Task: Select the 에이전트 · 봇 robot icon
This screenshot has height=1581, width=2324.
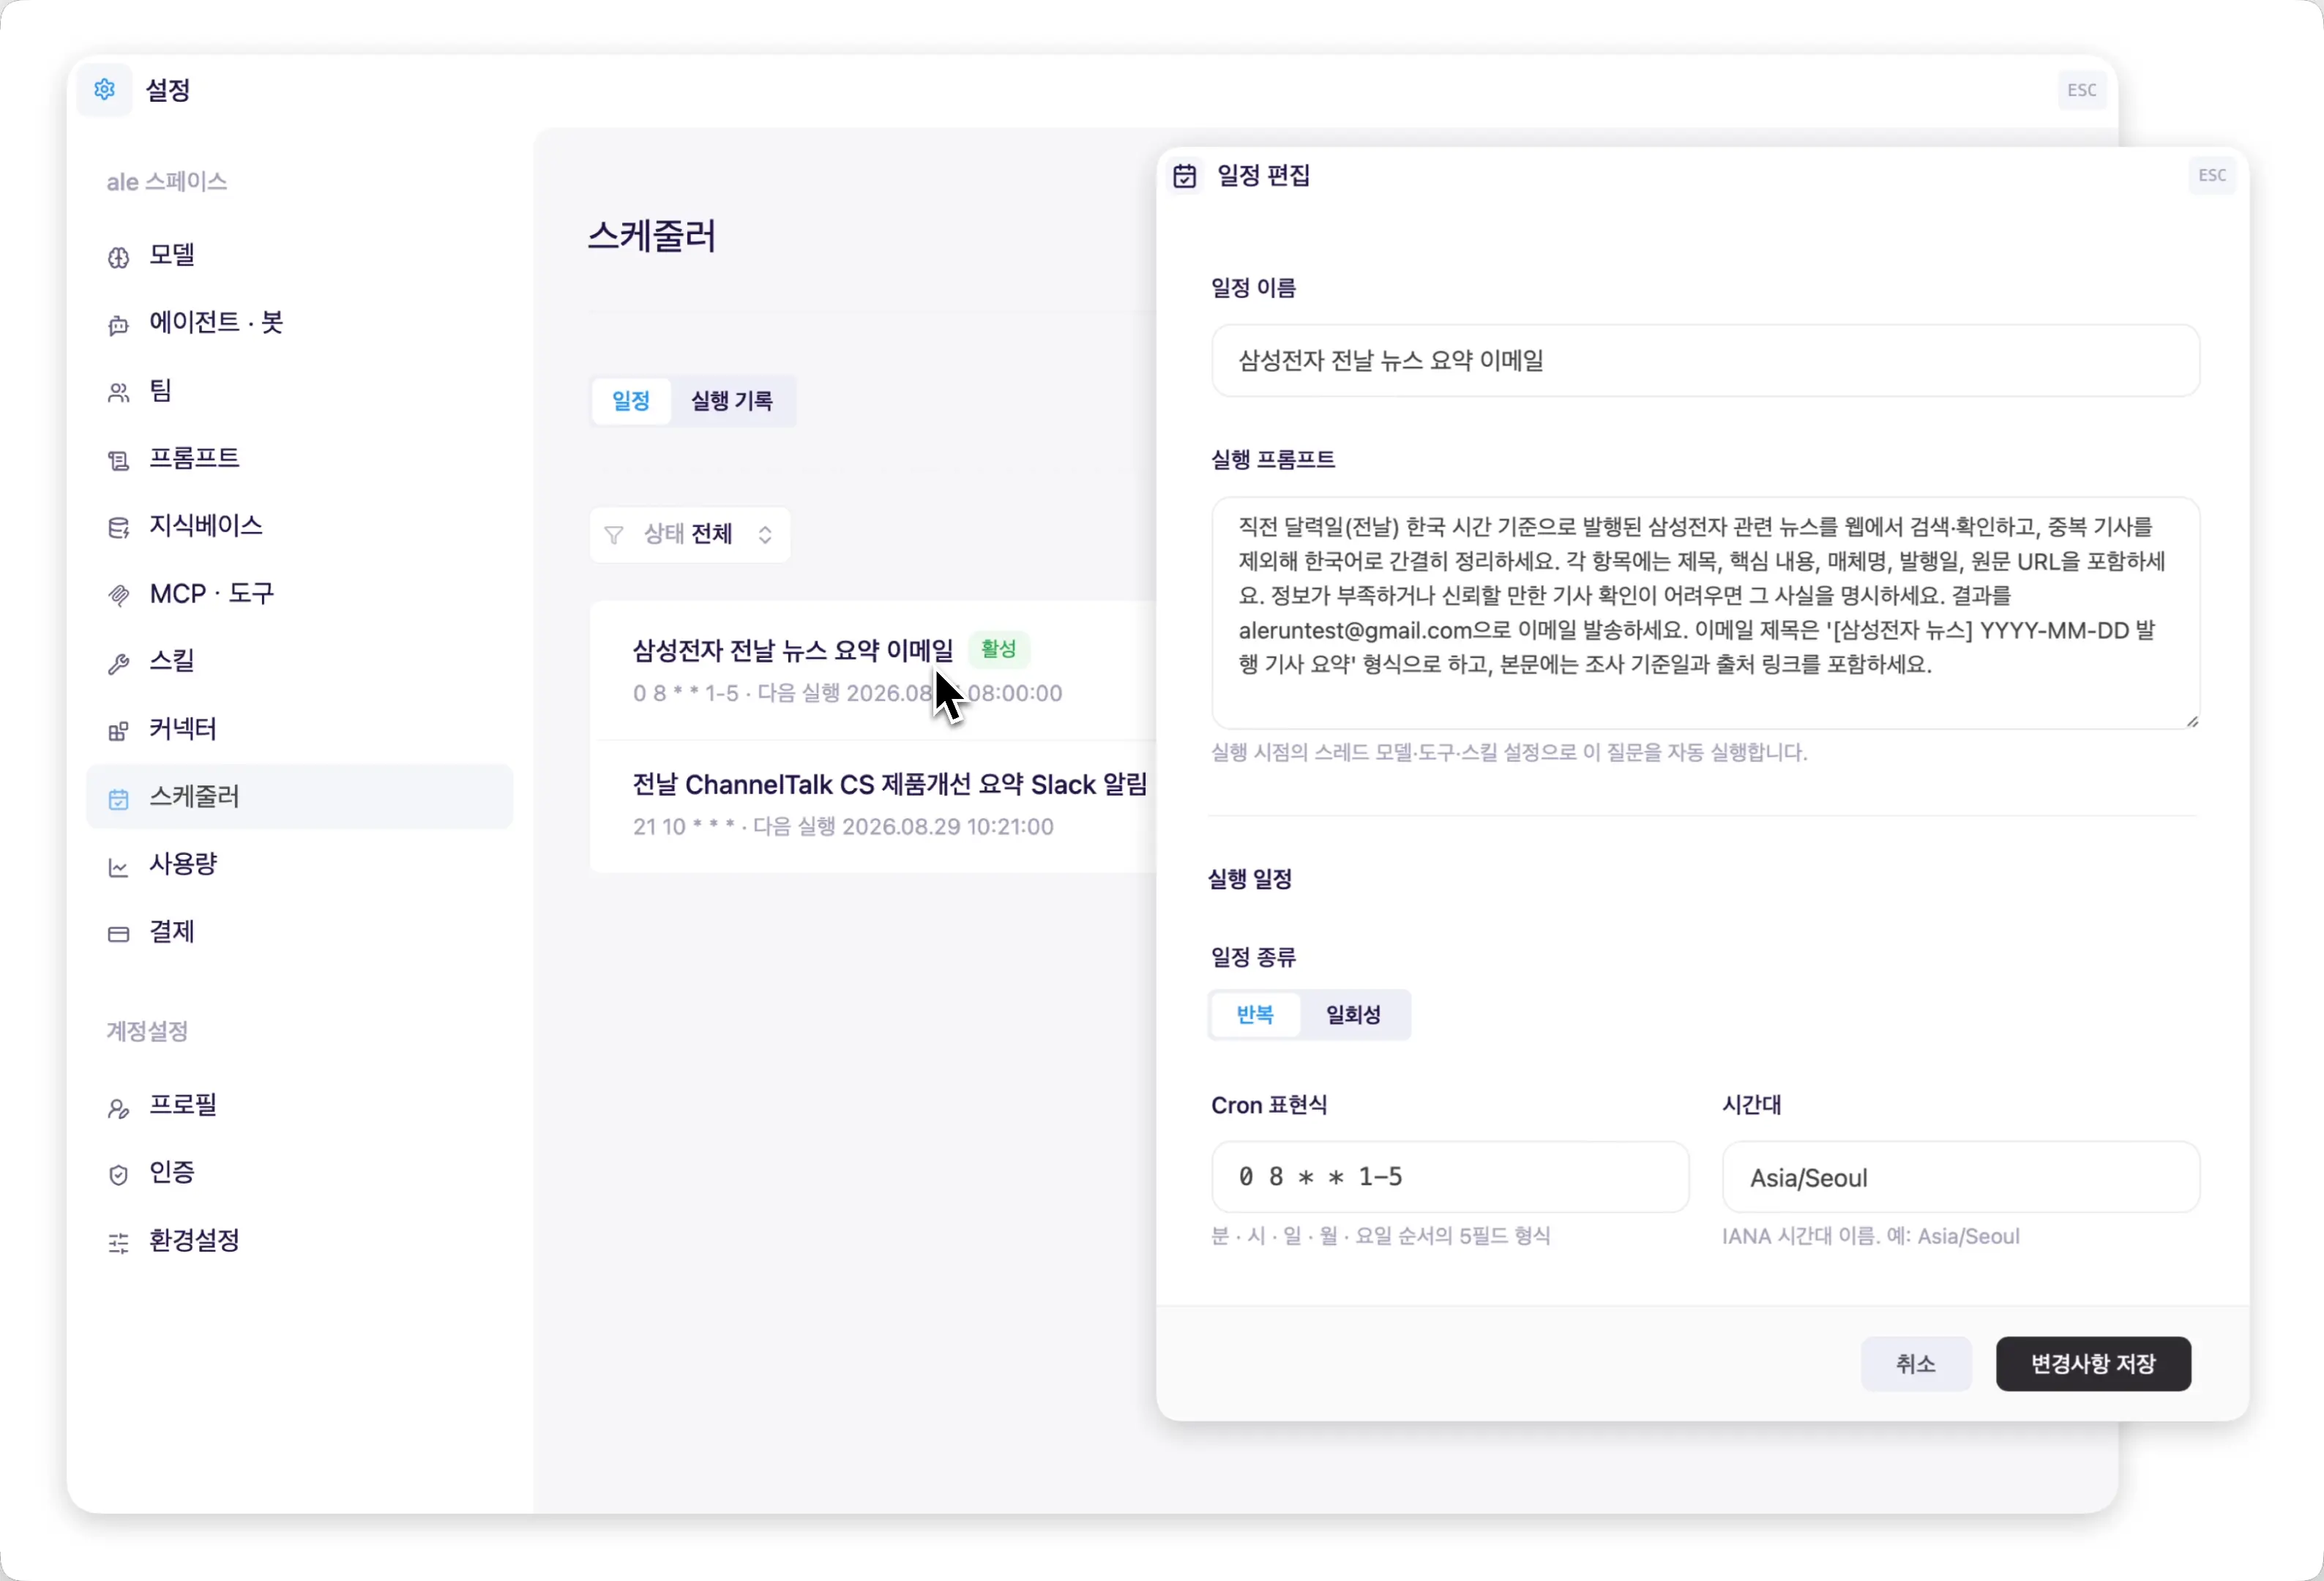Action: [x=118, y=324]
